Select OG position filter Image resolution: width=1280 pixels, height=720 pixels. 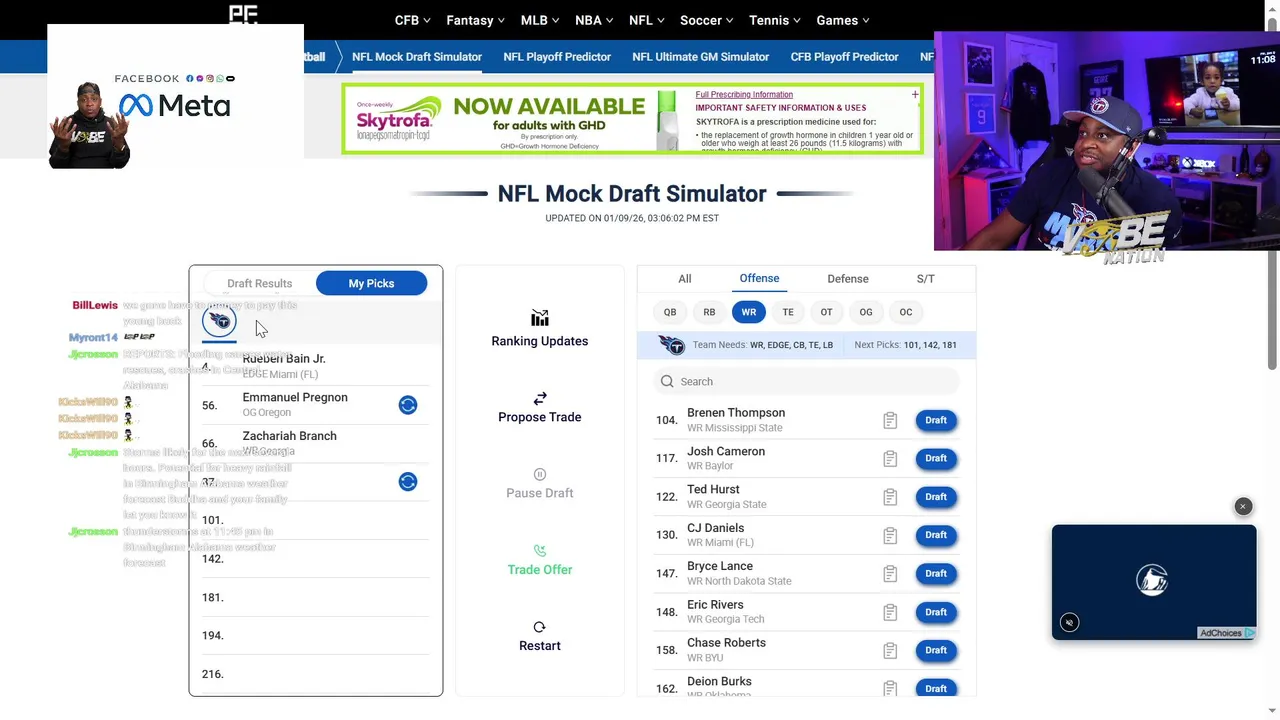[866, 312]
